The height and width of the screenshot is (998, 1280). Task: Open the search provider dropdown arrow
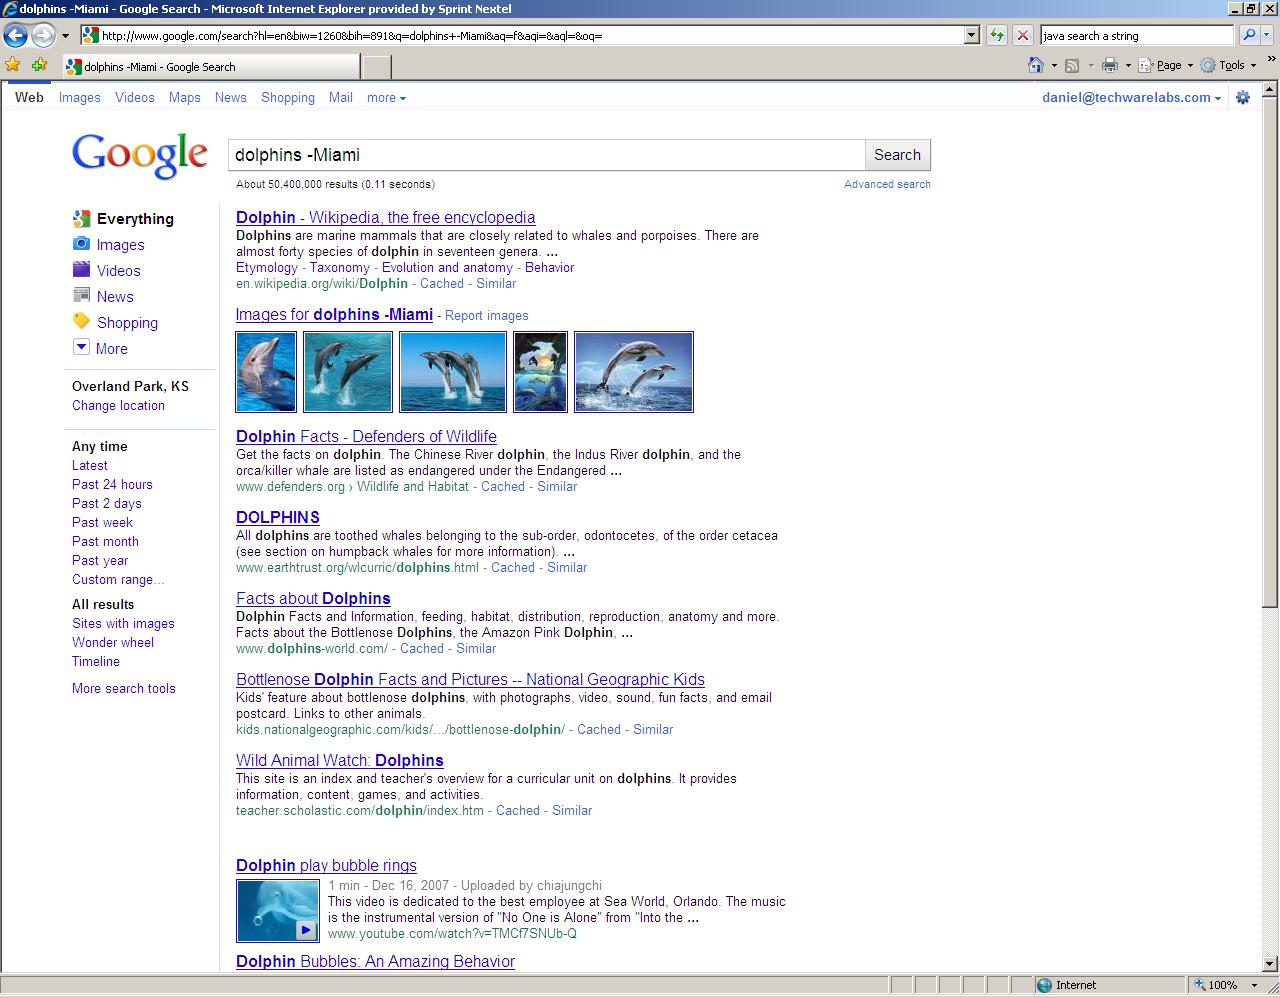(1269, 35)
